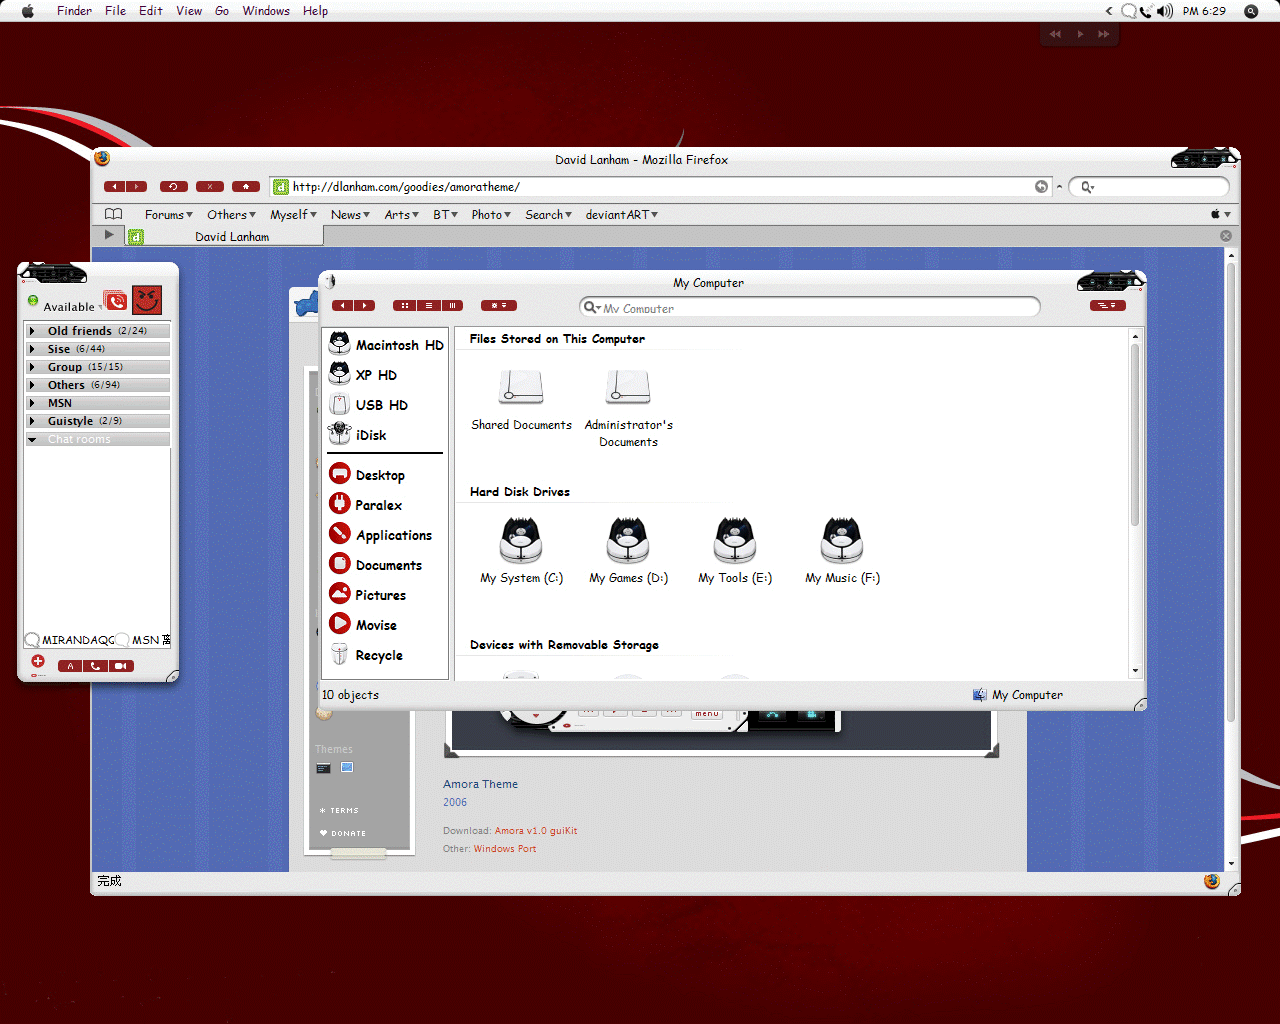Open Recycle in sidebar
Image resolution: width=1280 pixels, height=1024 pixels.
tap(366, 655)
